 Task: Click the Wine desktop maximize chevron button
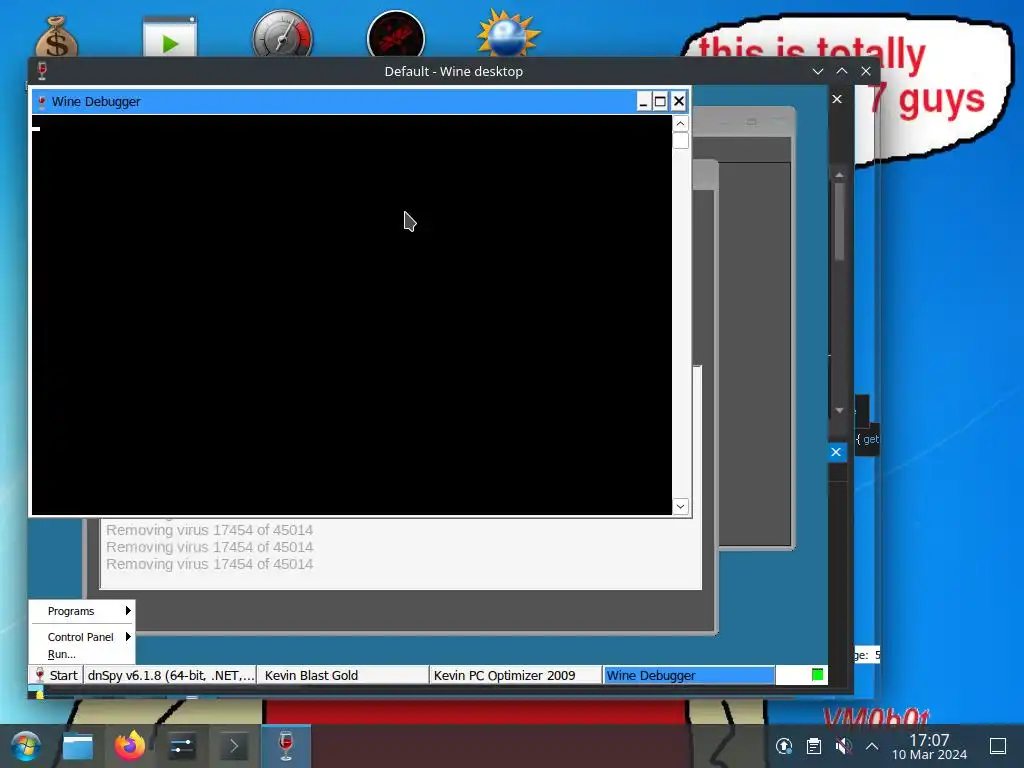pos(842,71)
